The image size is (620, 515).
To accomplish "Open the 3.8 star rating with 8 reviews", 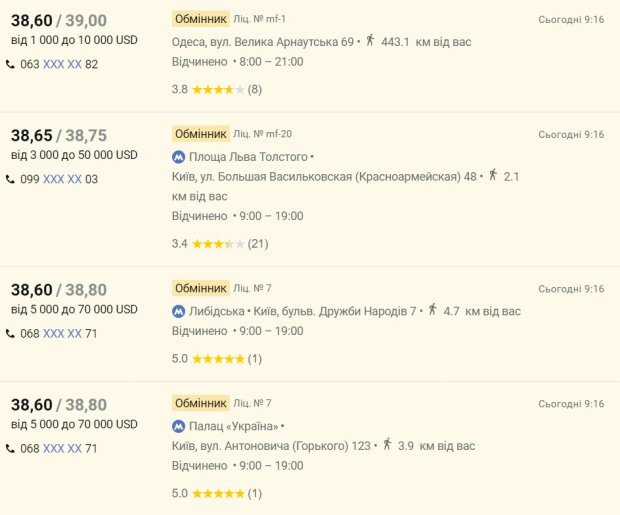I will tap(217, 89).
